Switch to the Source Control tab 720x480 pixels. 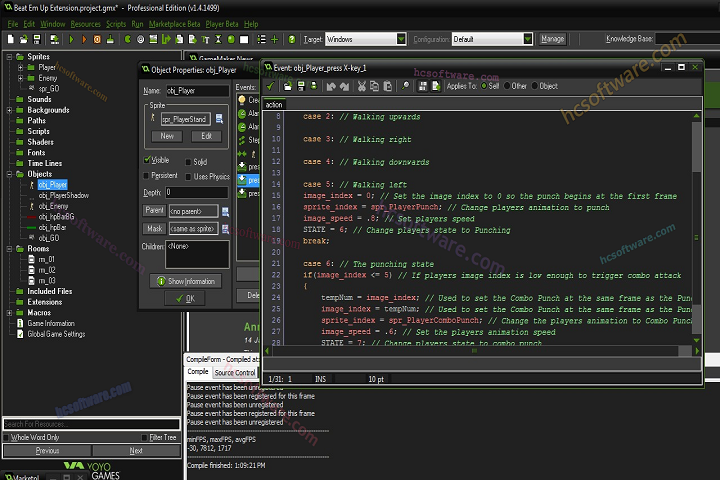[x=235, y=373]
